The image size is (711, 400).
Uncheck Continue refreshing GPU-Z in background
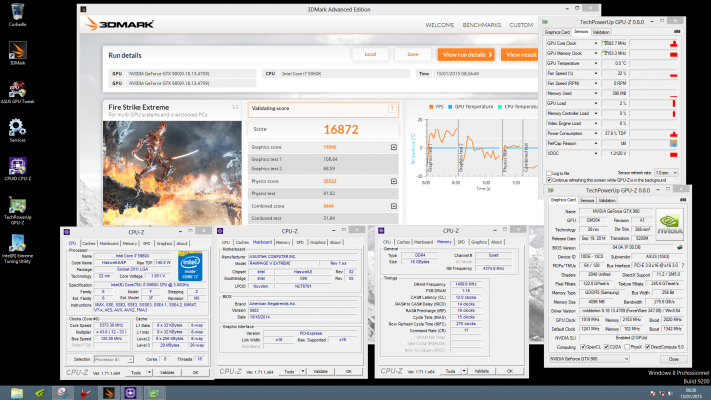coord(549,180)
